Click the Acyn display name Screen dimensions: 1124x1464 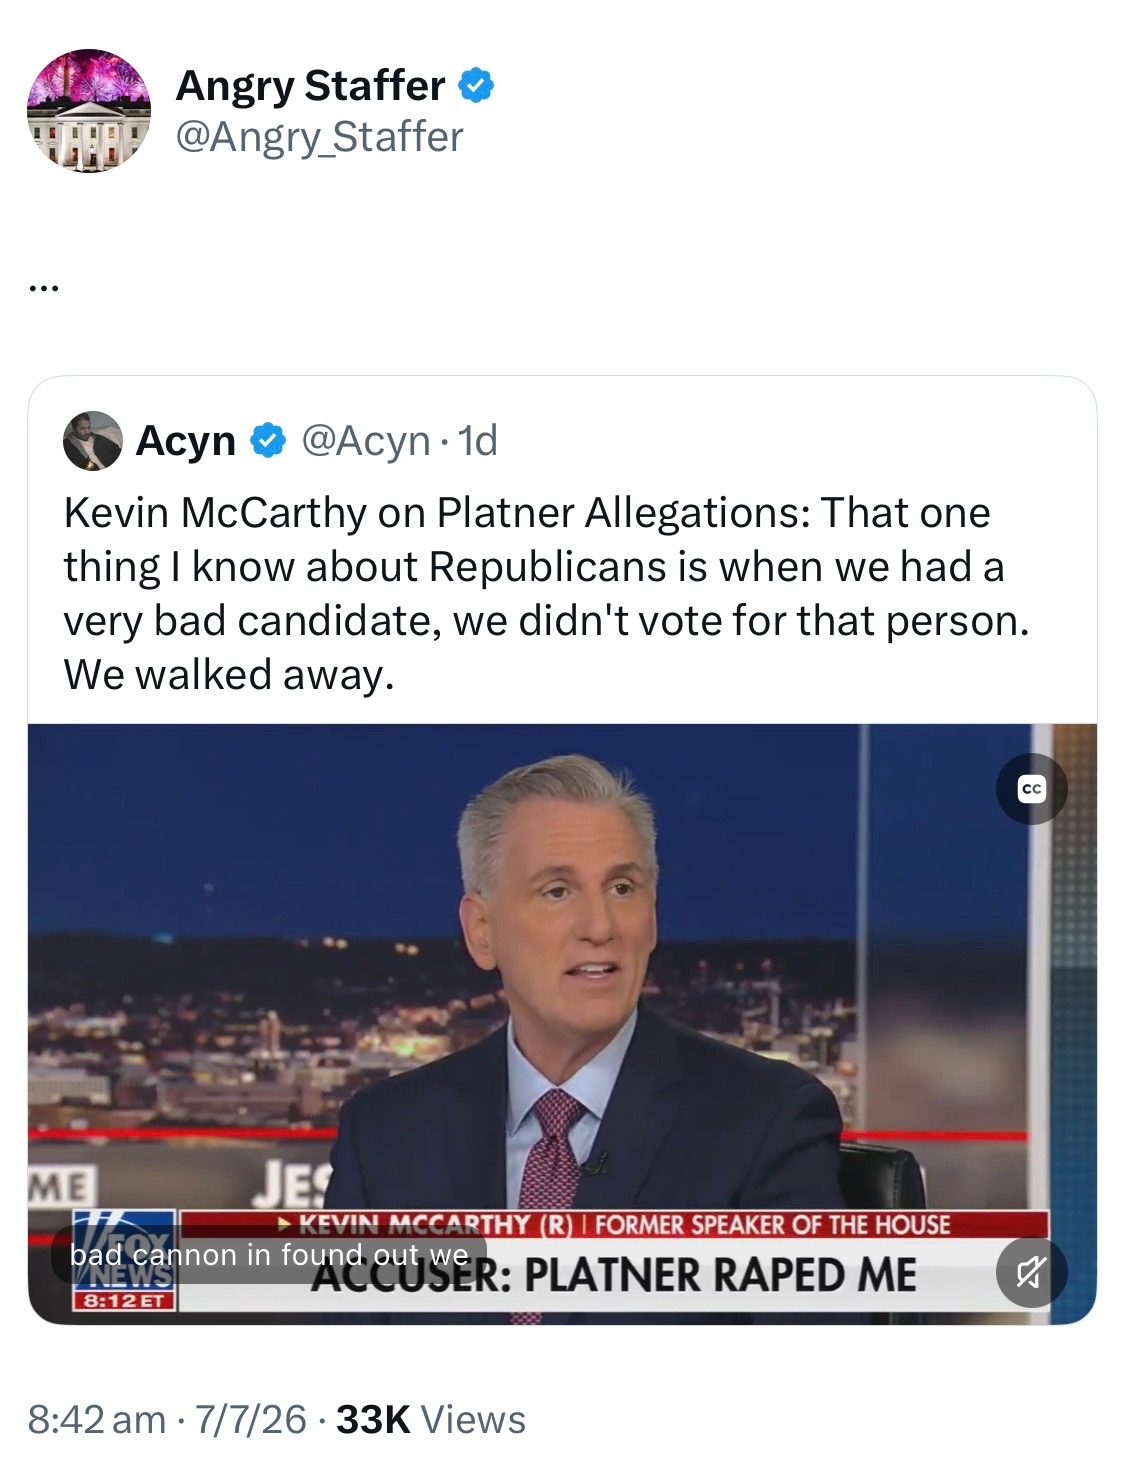pos(185,440)
